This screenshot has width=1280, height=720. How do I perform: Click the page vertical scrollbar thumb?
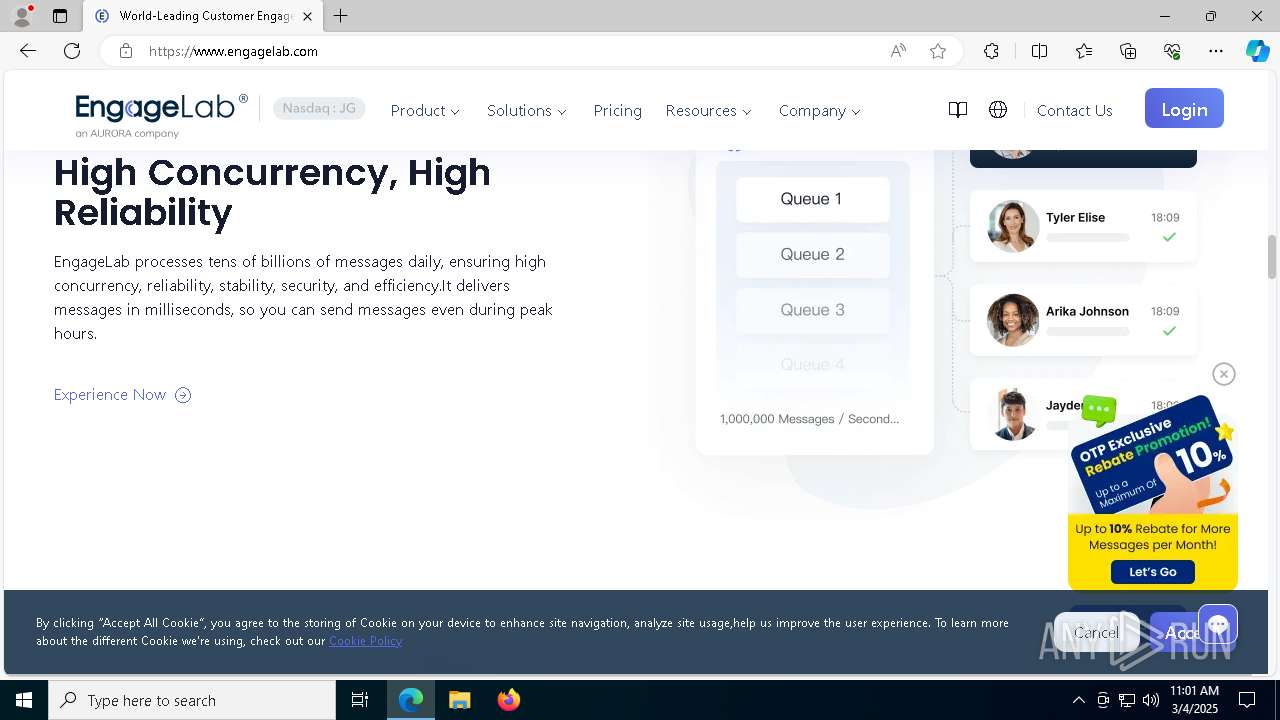point(1272,257)
